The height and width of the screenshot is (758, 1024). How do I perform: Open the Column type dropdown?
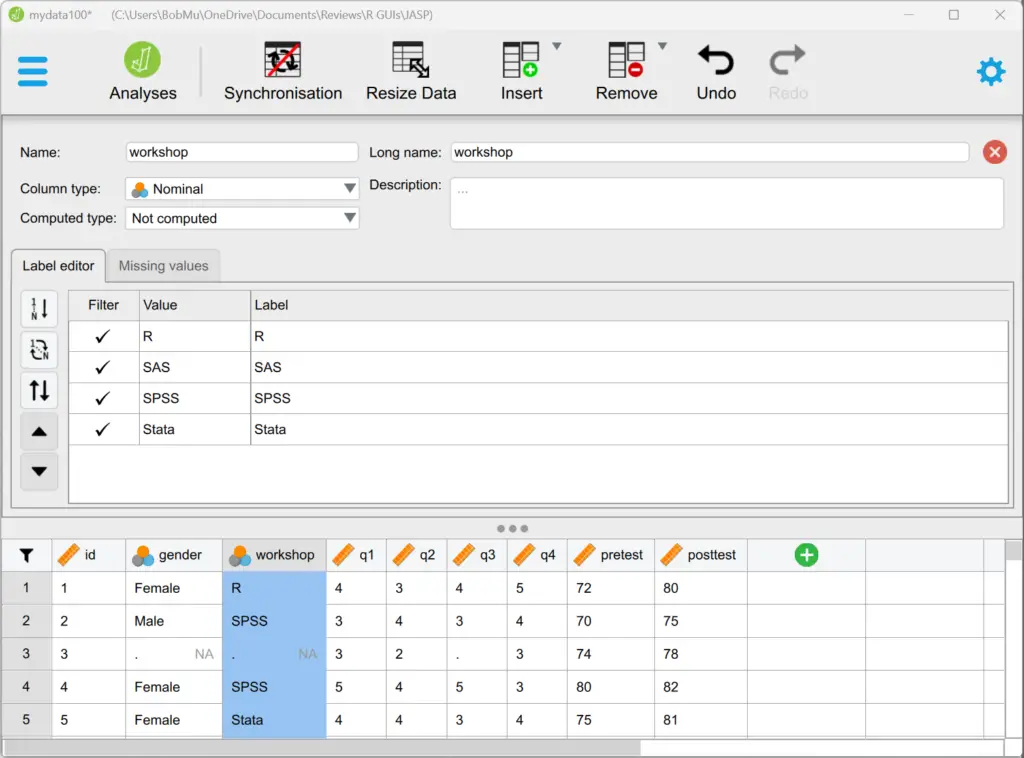pos(241,188)
